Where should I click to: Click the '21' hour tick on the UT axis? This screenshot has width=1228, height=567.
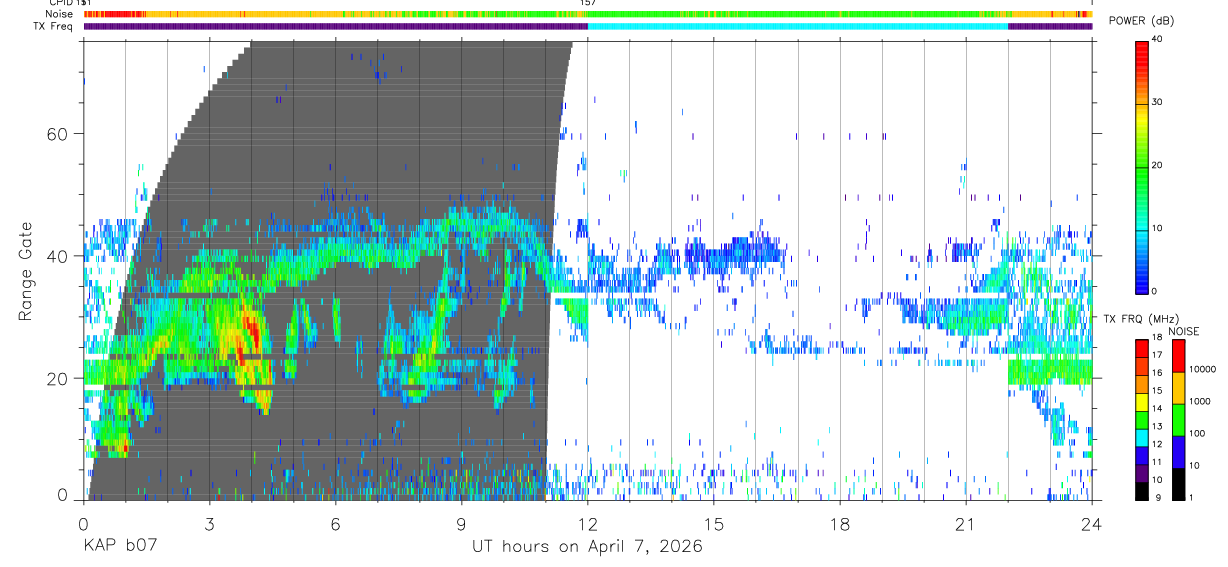point(966,524)
